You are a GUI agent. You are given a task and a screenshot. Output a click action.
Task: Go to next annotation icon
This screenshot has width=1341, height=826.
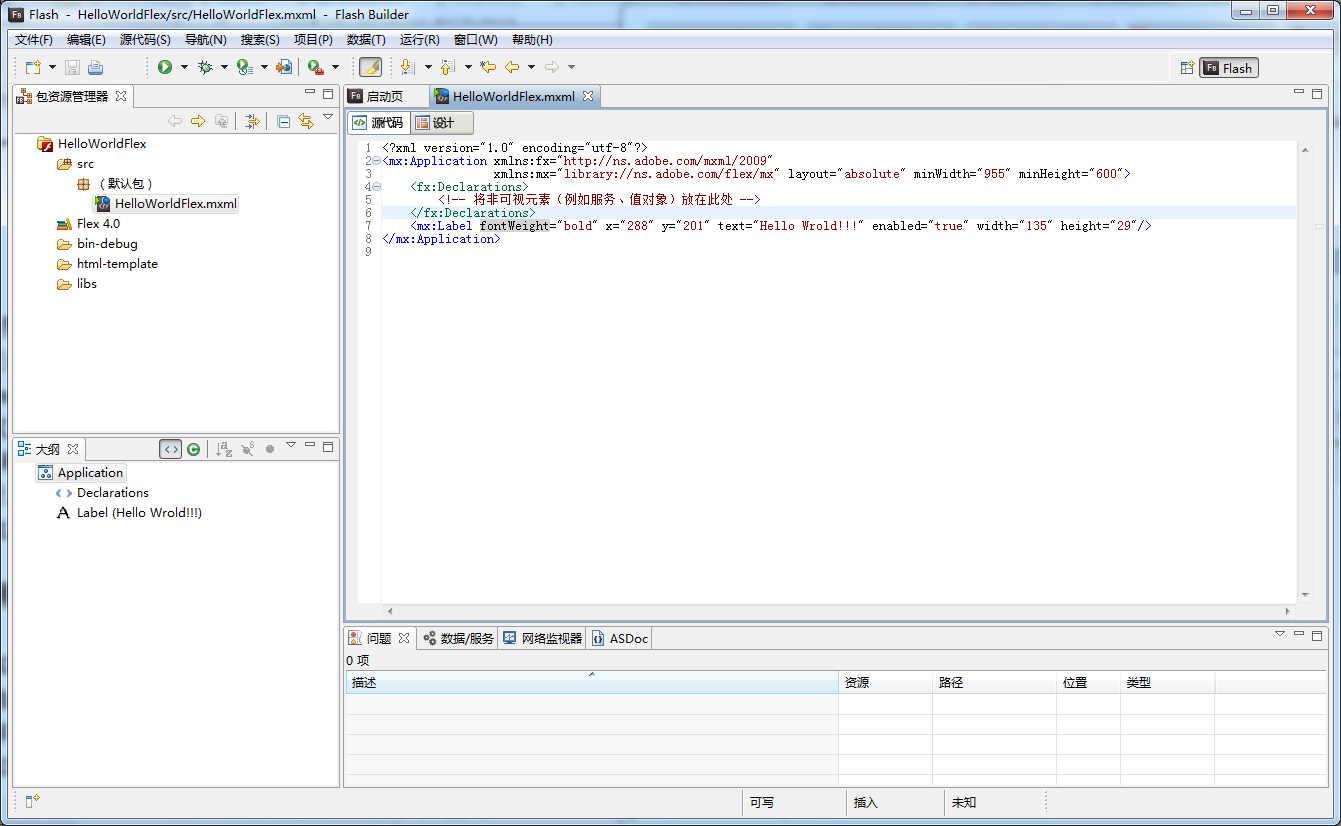coord(408,67)
